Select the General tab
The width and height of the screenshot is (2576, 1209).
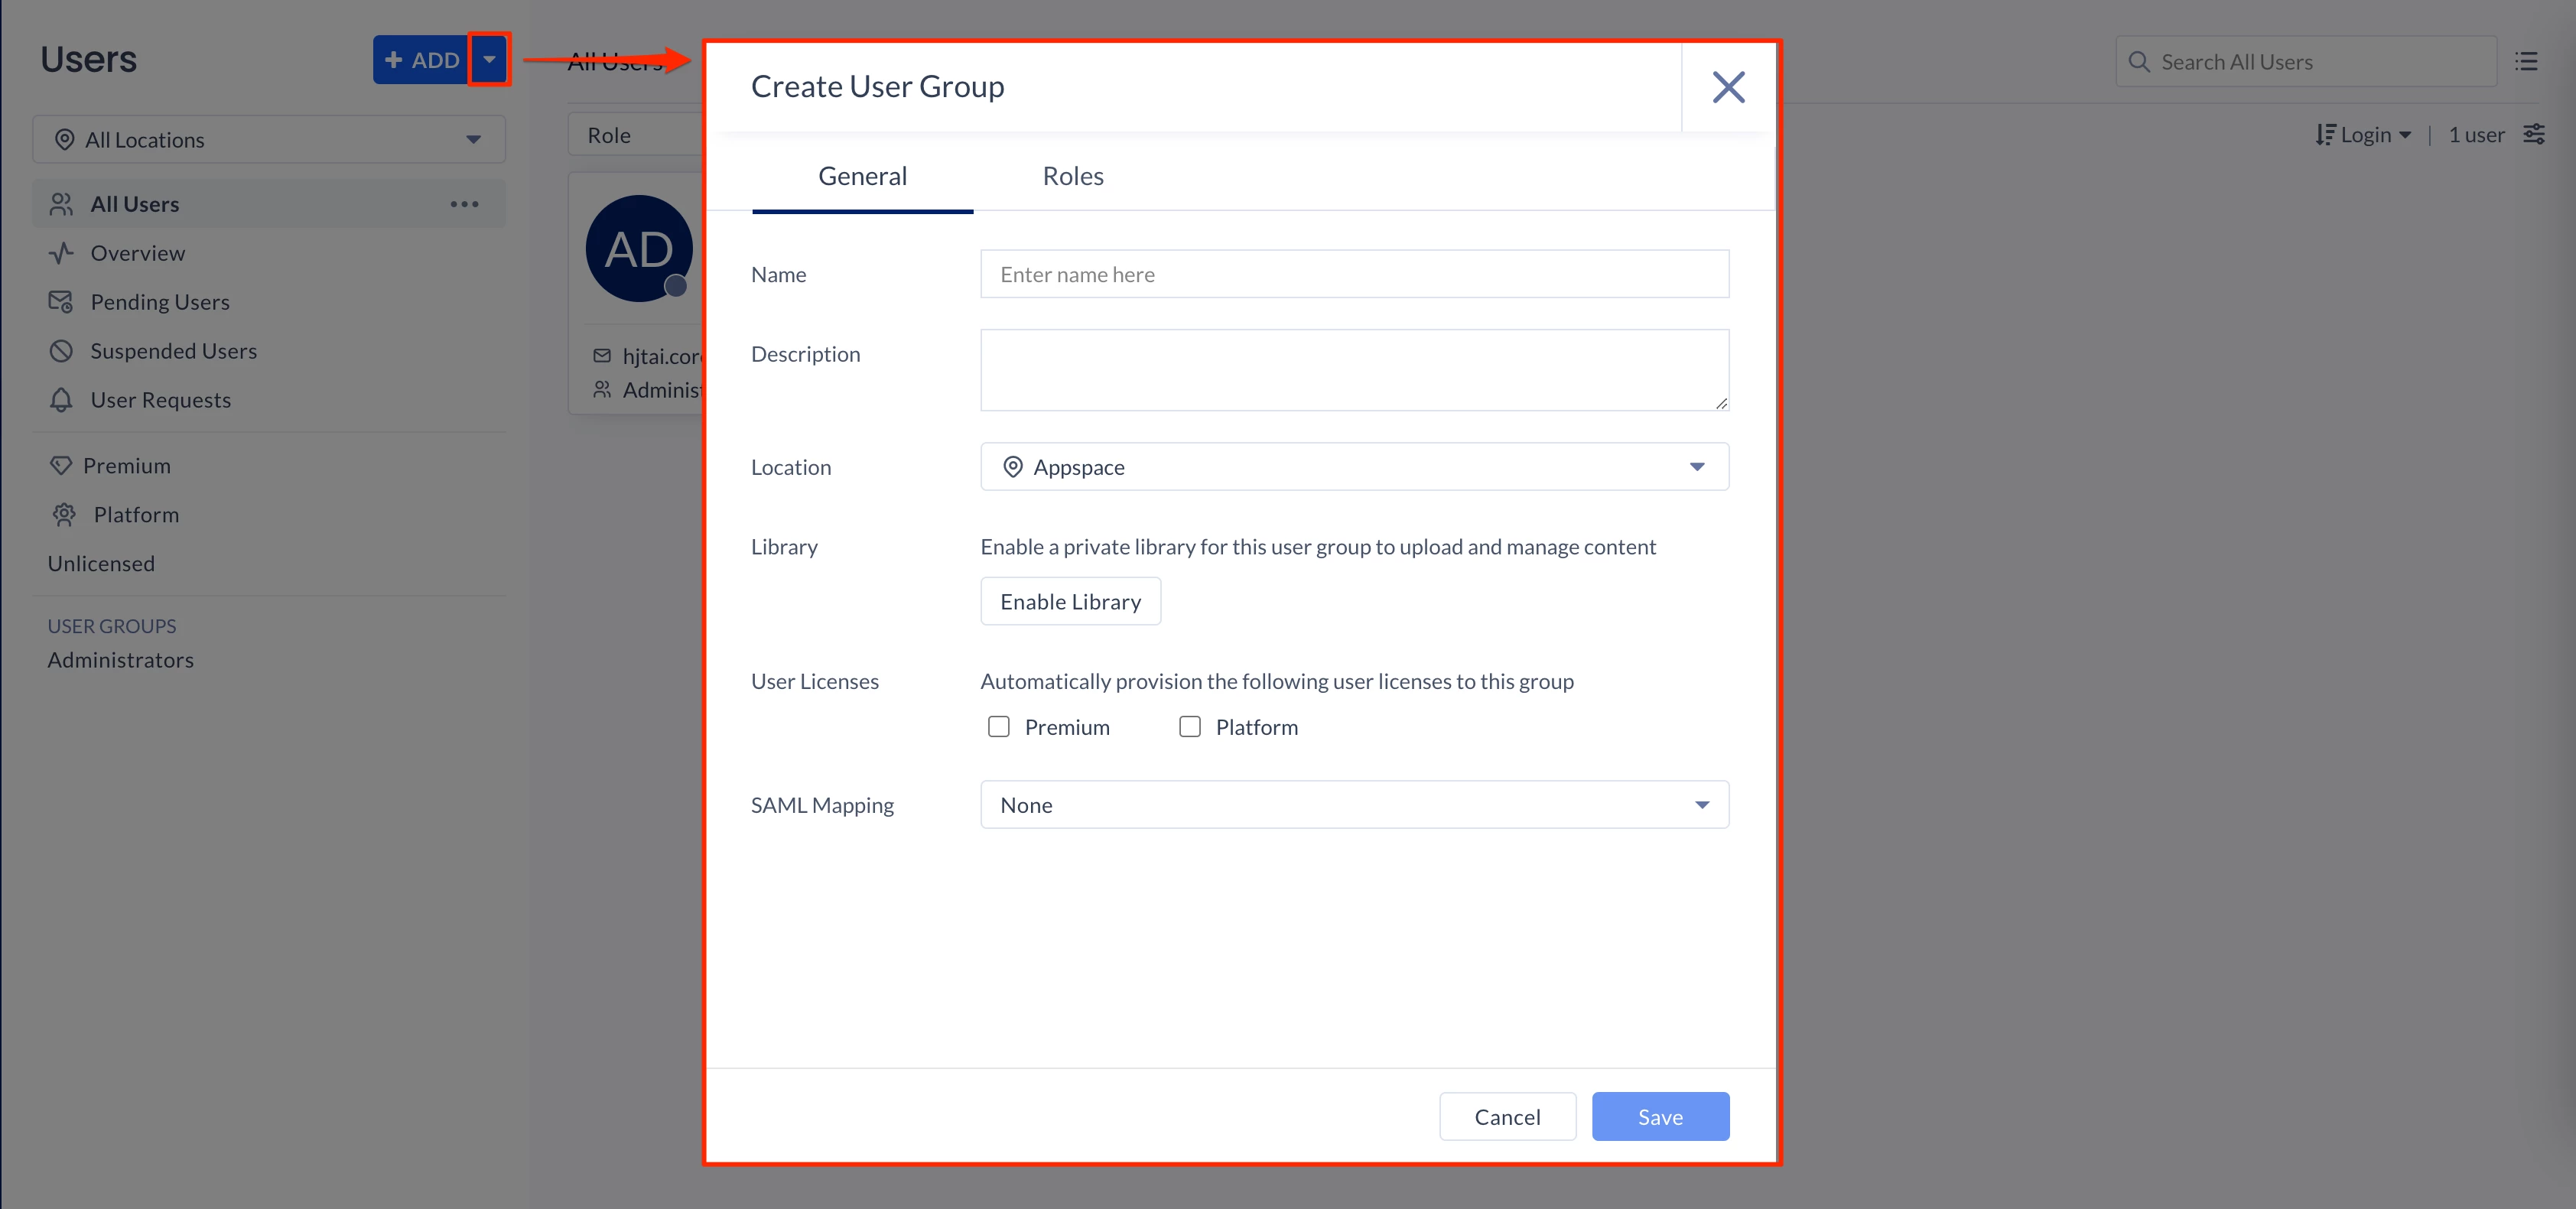click(862, 176)
